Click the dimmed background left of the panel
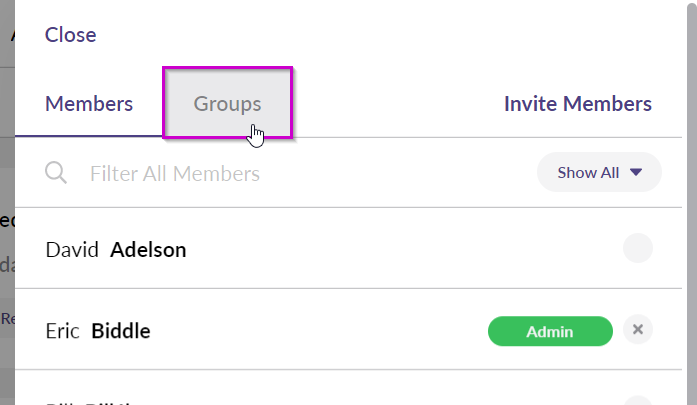The height and width of the screenshot is (405, 697). (x=7, y=202)
